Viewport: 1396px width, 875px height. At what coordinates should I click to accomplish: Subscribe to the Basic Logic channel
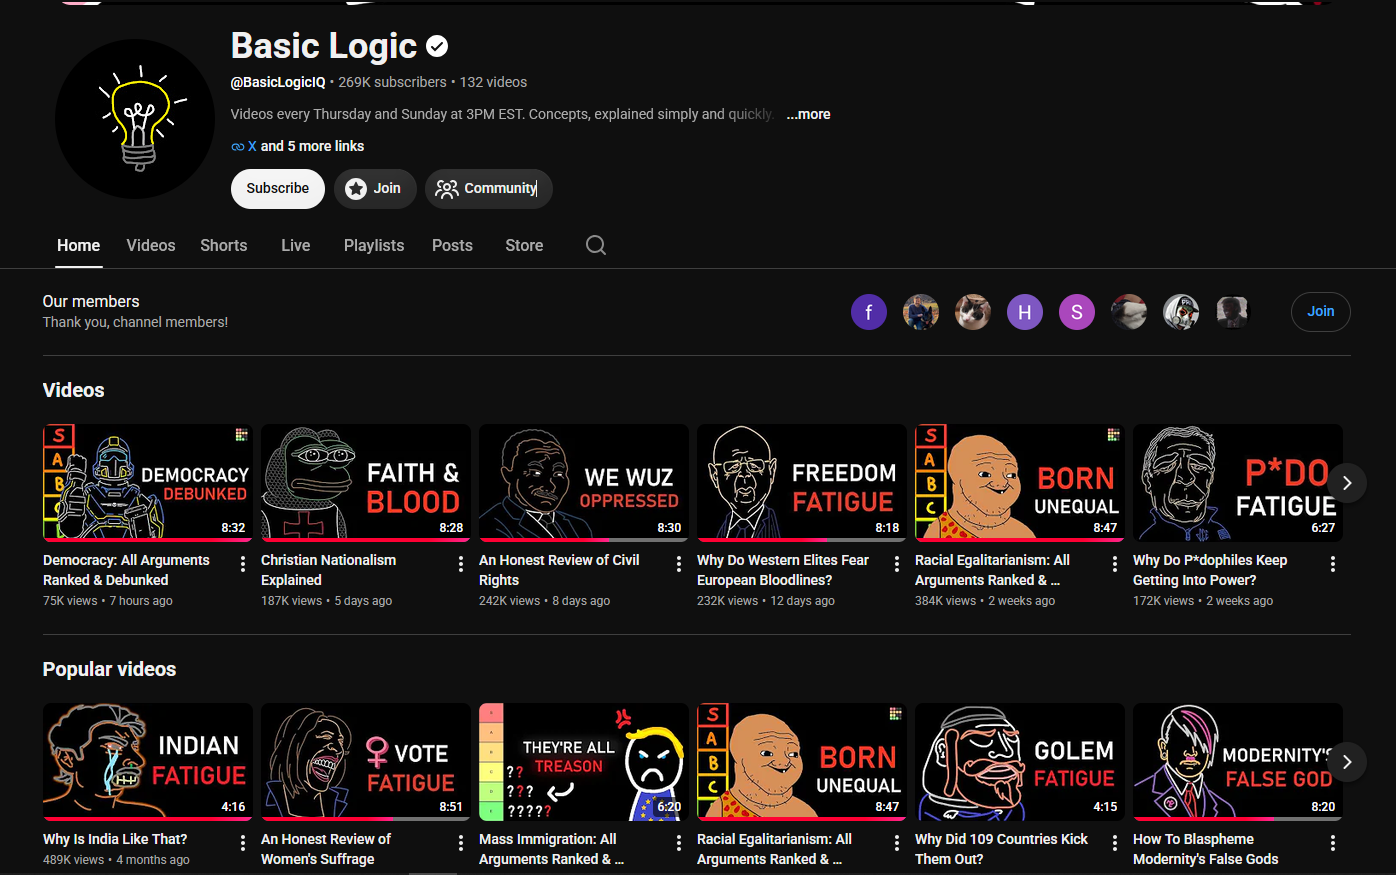[278, 188]
